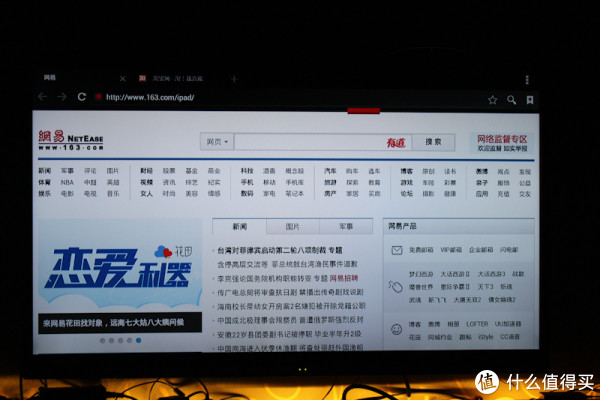Open the 免费邮箱 link

[421, 250]
